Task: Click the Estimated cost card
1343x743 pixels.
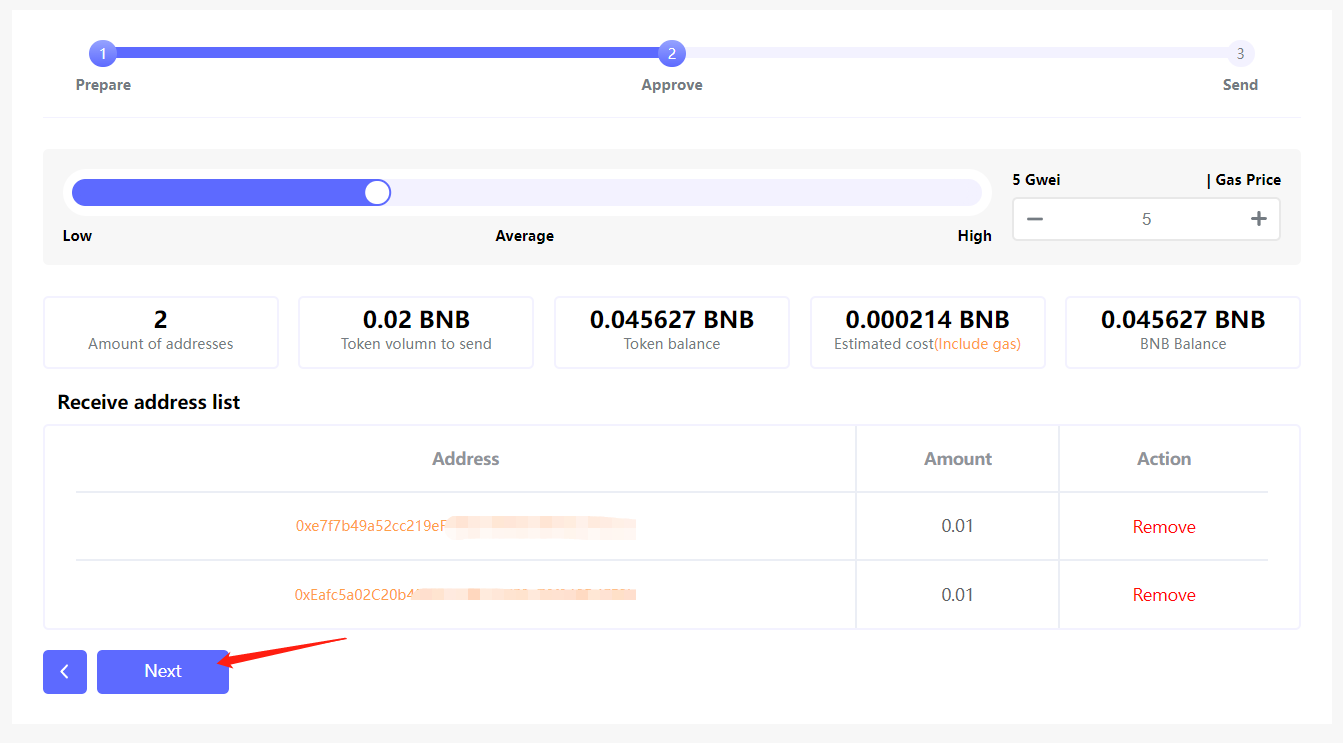Action: click(928, 332)
